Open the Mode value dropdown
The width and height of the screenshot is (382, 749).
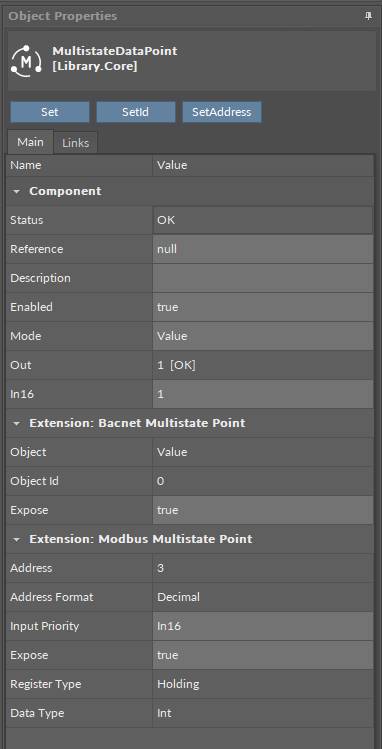[x=263, y=336]
